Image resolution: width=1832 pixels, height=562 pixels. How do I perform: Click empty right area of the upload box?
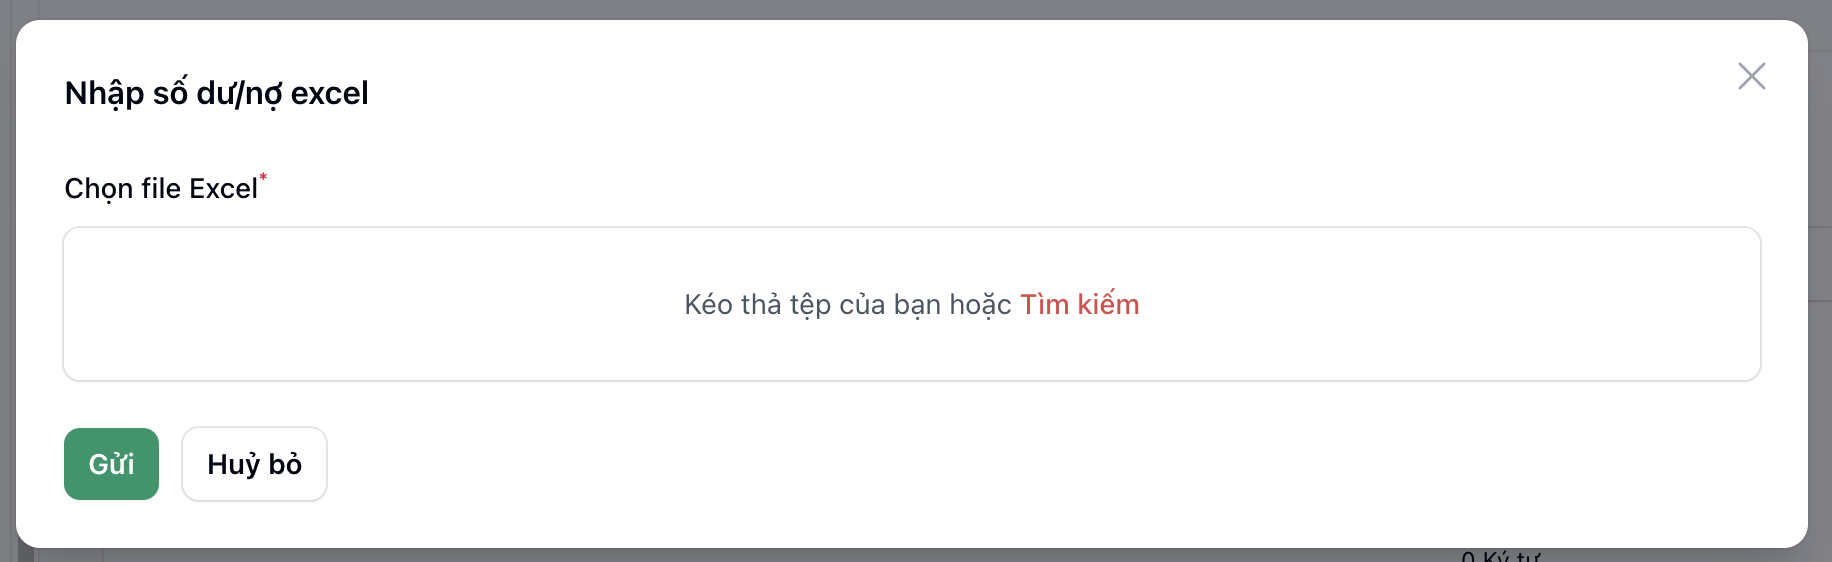[1500, 304]
